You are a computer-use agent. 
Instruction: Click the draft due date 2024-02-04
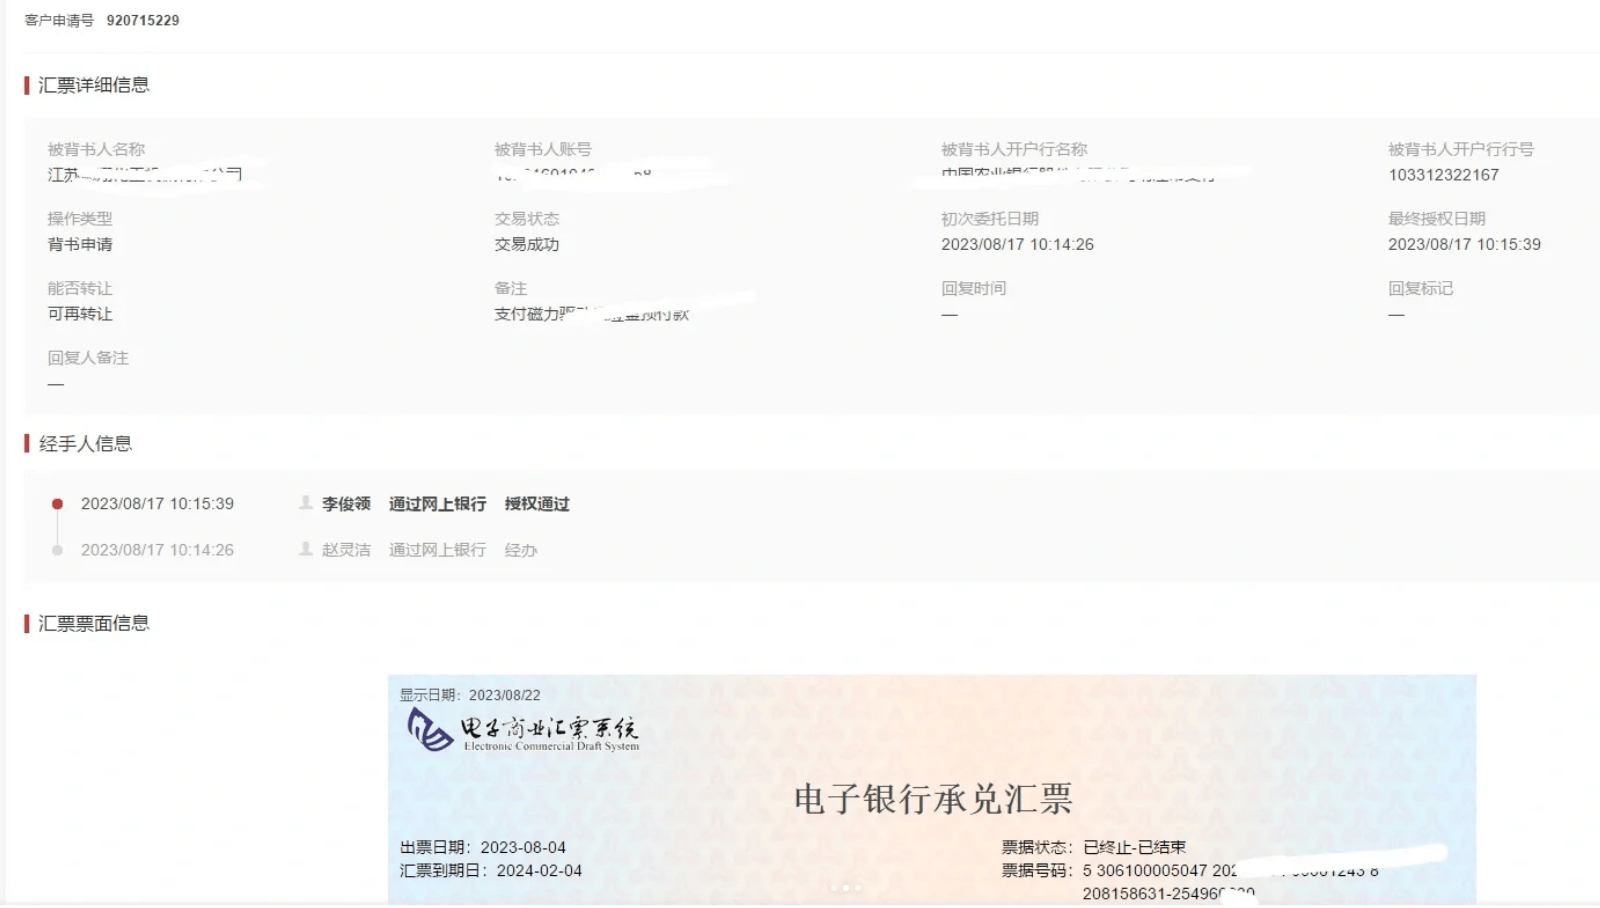point(539,871)
